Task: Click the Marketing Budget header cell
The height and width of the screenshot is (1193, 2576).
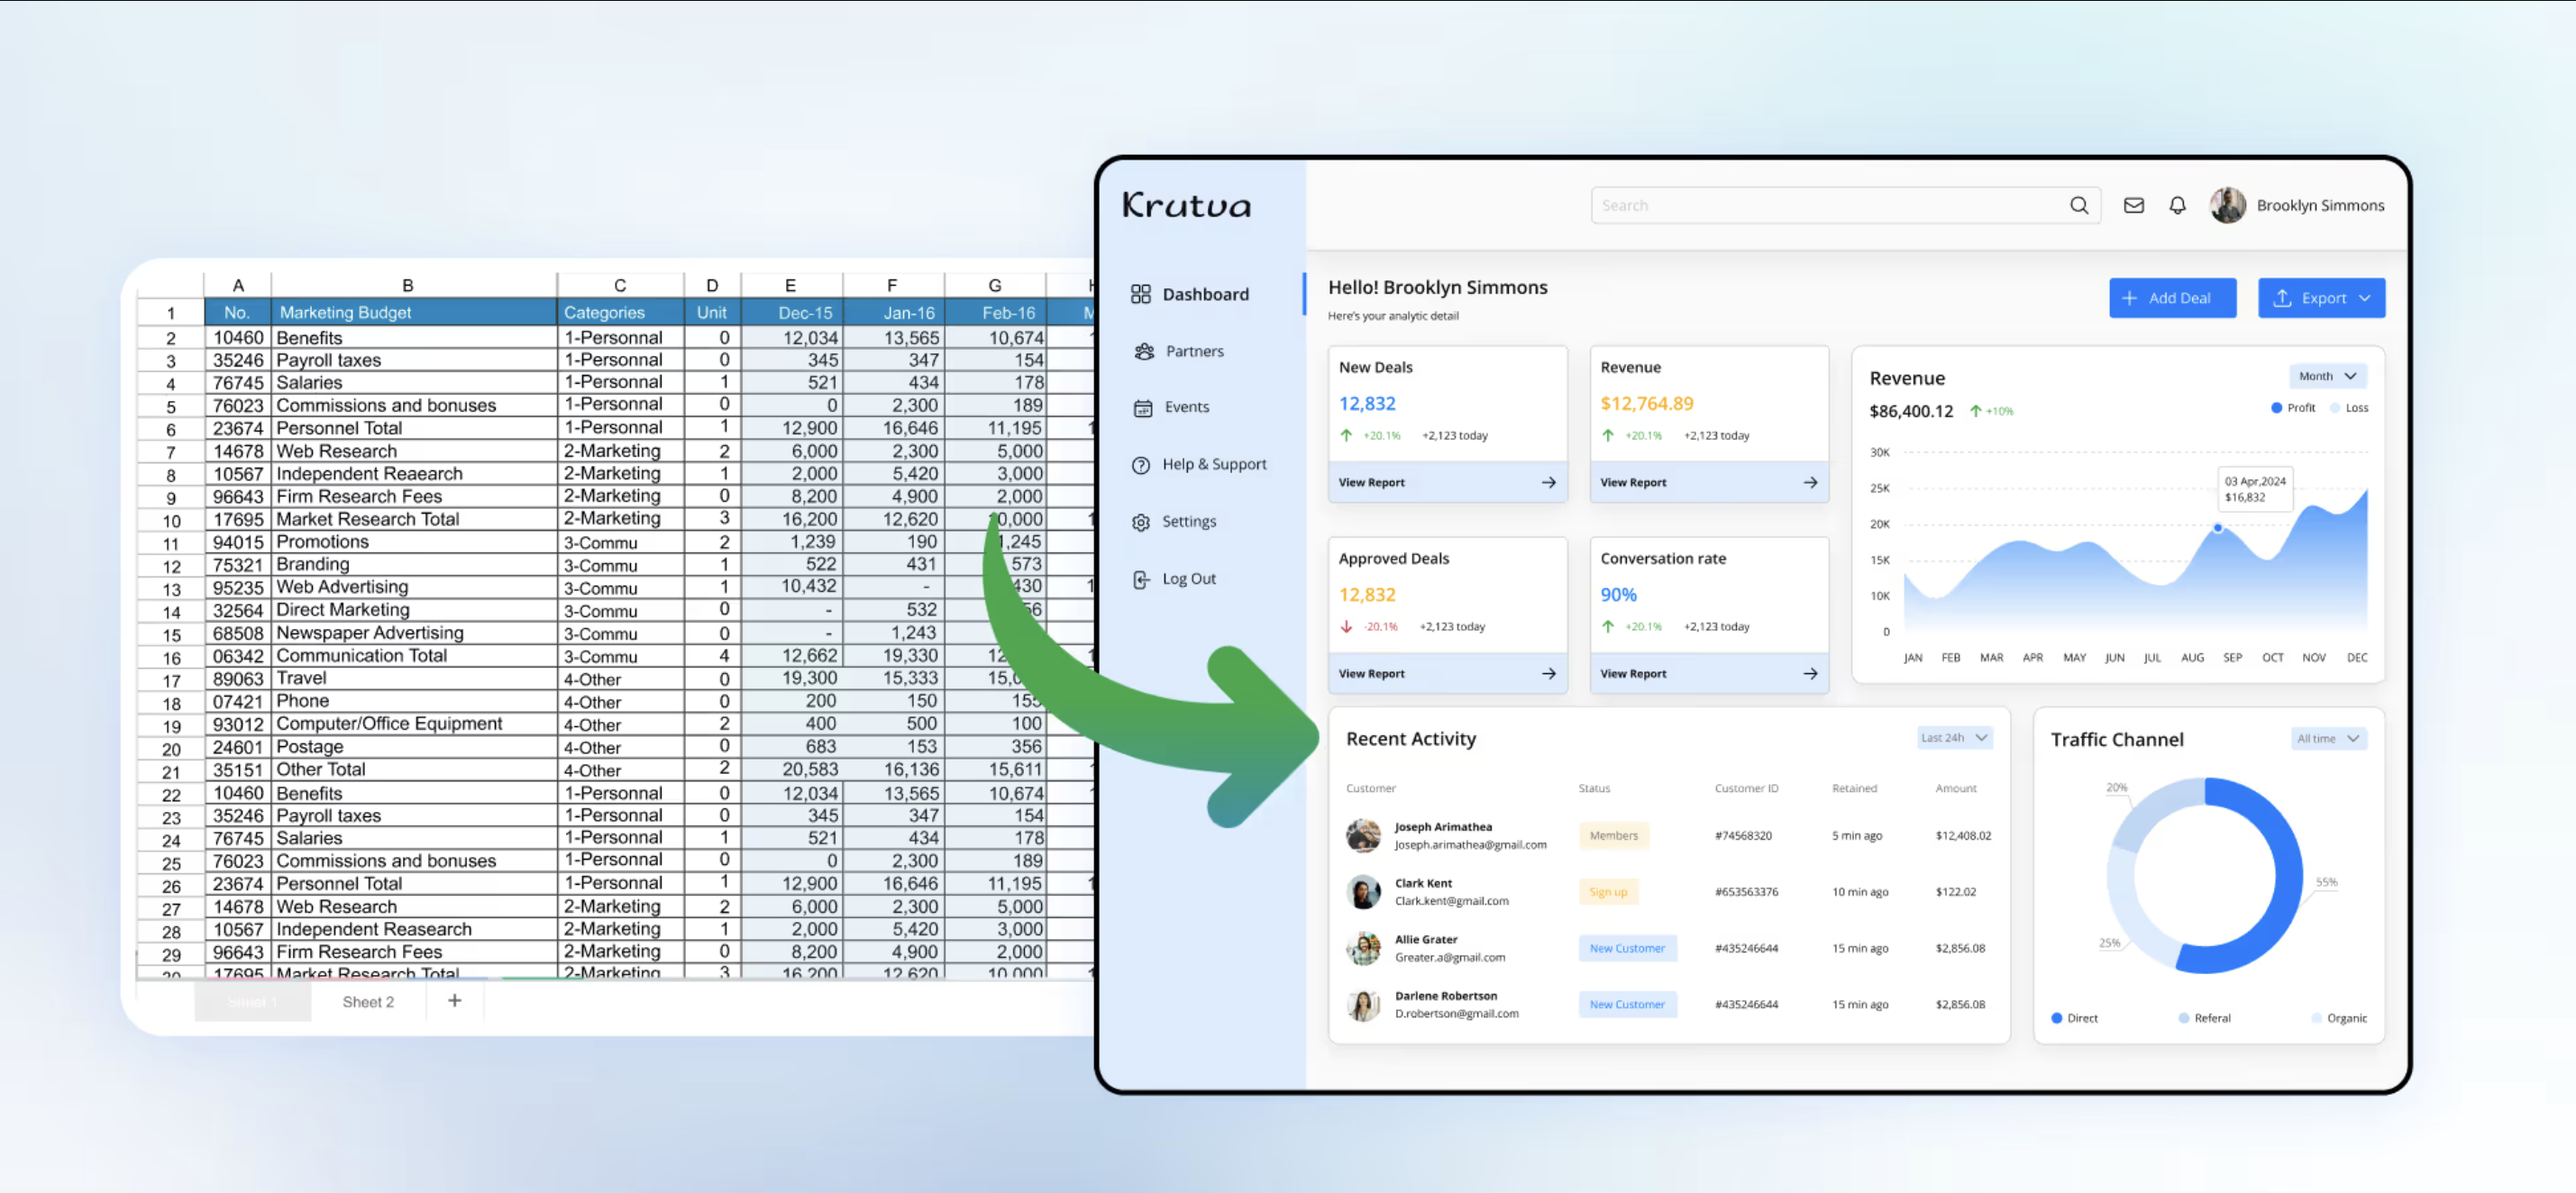Action: point(415,312)
